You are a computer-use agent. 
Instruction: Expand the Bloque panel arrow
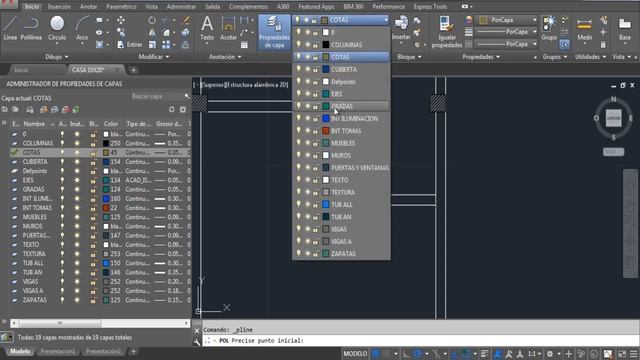pyautogui.click(x=419, y=57)
